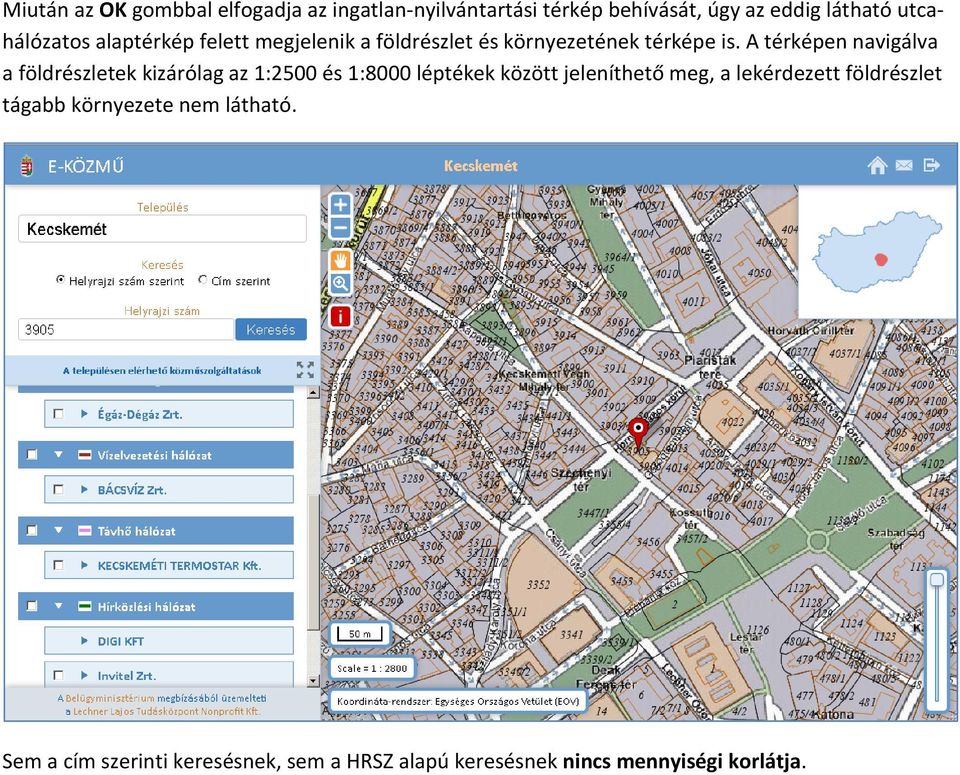Click the home icon in header
This screenshot has width=960, height=775.
click(877, 165)
